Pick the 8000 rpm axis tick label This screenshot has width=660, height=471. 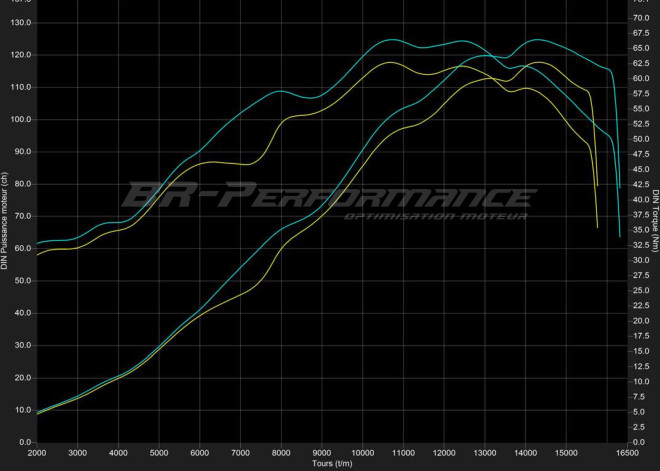click(281, 452)
